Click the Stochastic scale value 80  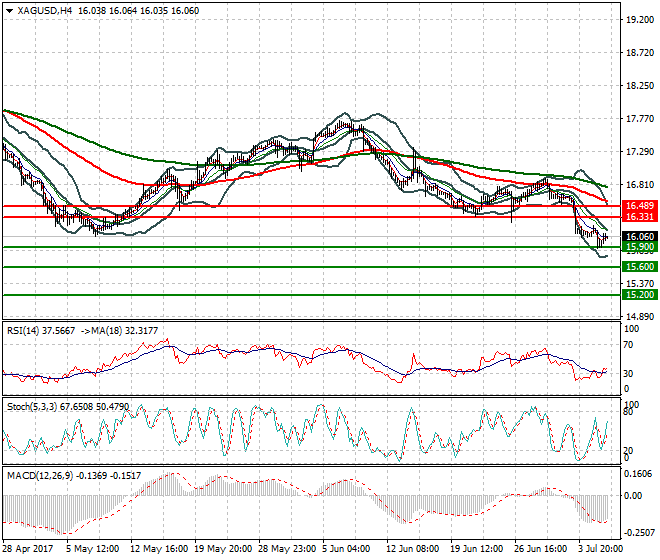point(628,412)
